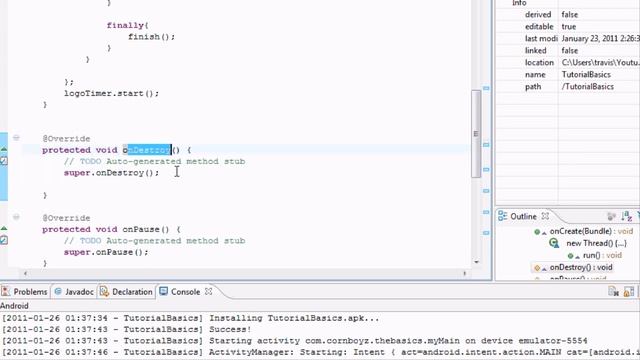This screenshot has height=360, width=640.
Task: Click the 'Starting activity' console line
Action: point(295,340)
